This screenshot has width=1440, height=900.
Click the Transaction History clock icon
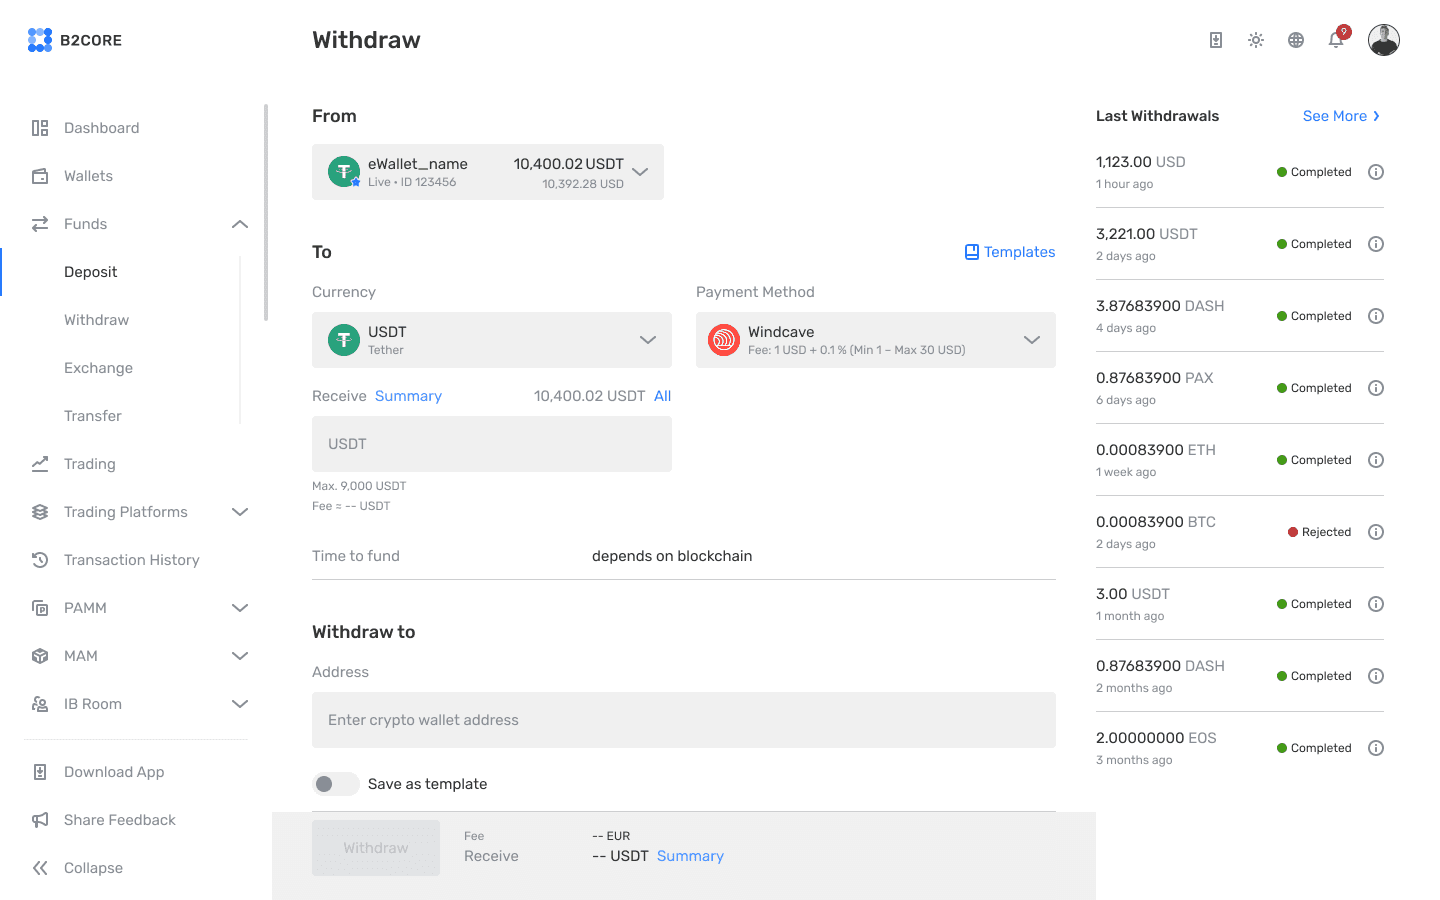tap(40, 560)
